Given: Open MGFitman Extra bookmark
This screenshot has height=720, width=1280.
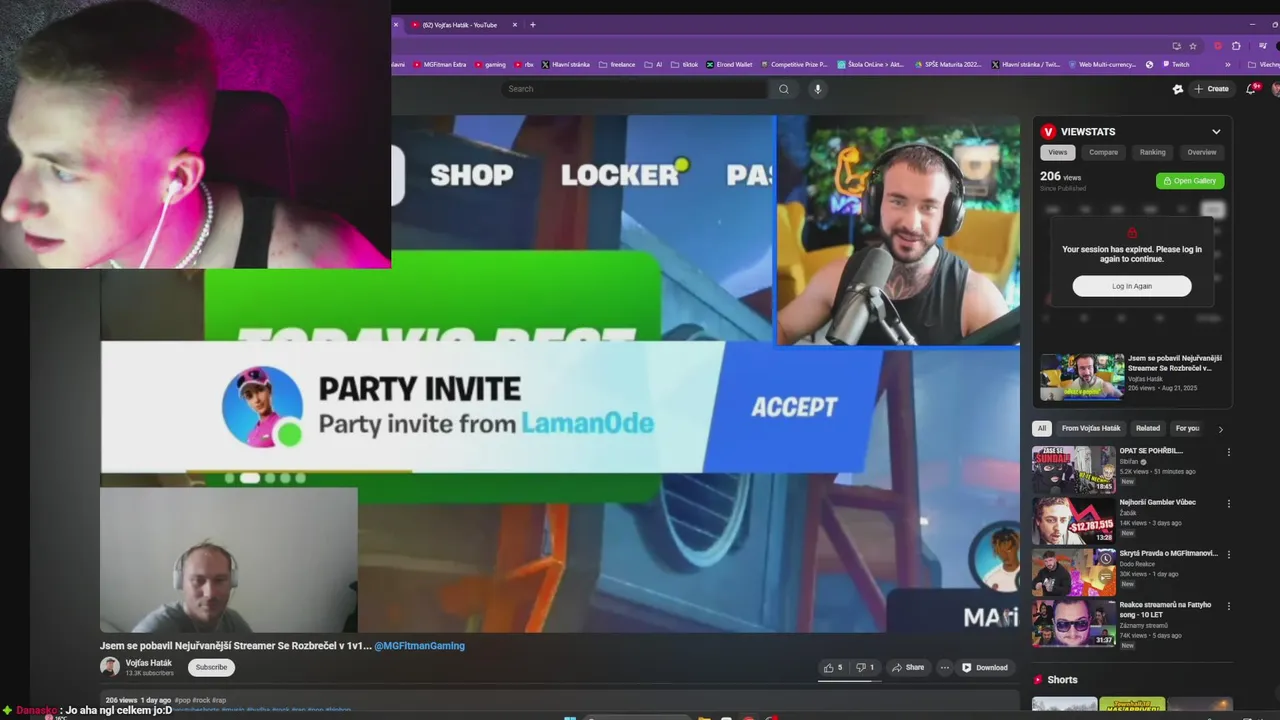Looking at the screenshot, I should tap(440, 64).
